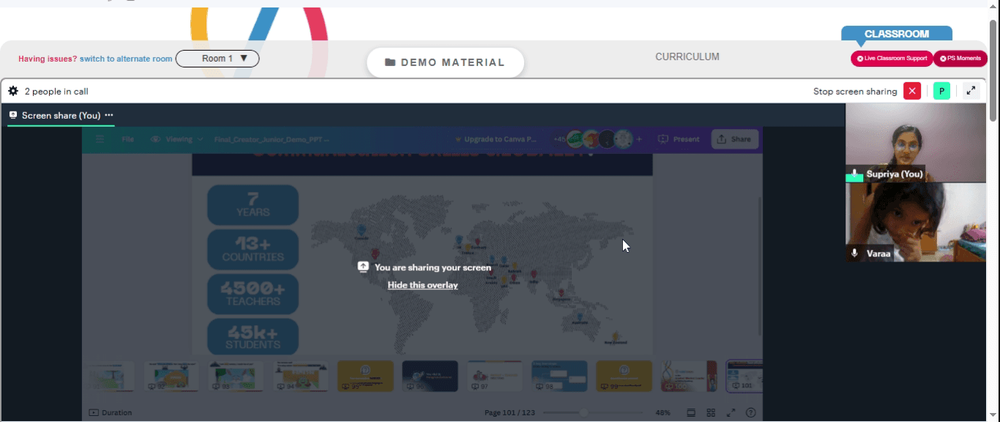Viewport: 1000px width, 422px height.
Task: Open the File menu in Canva
Action: [128, 139]
